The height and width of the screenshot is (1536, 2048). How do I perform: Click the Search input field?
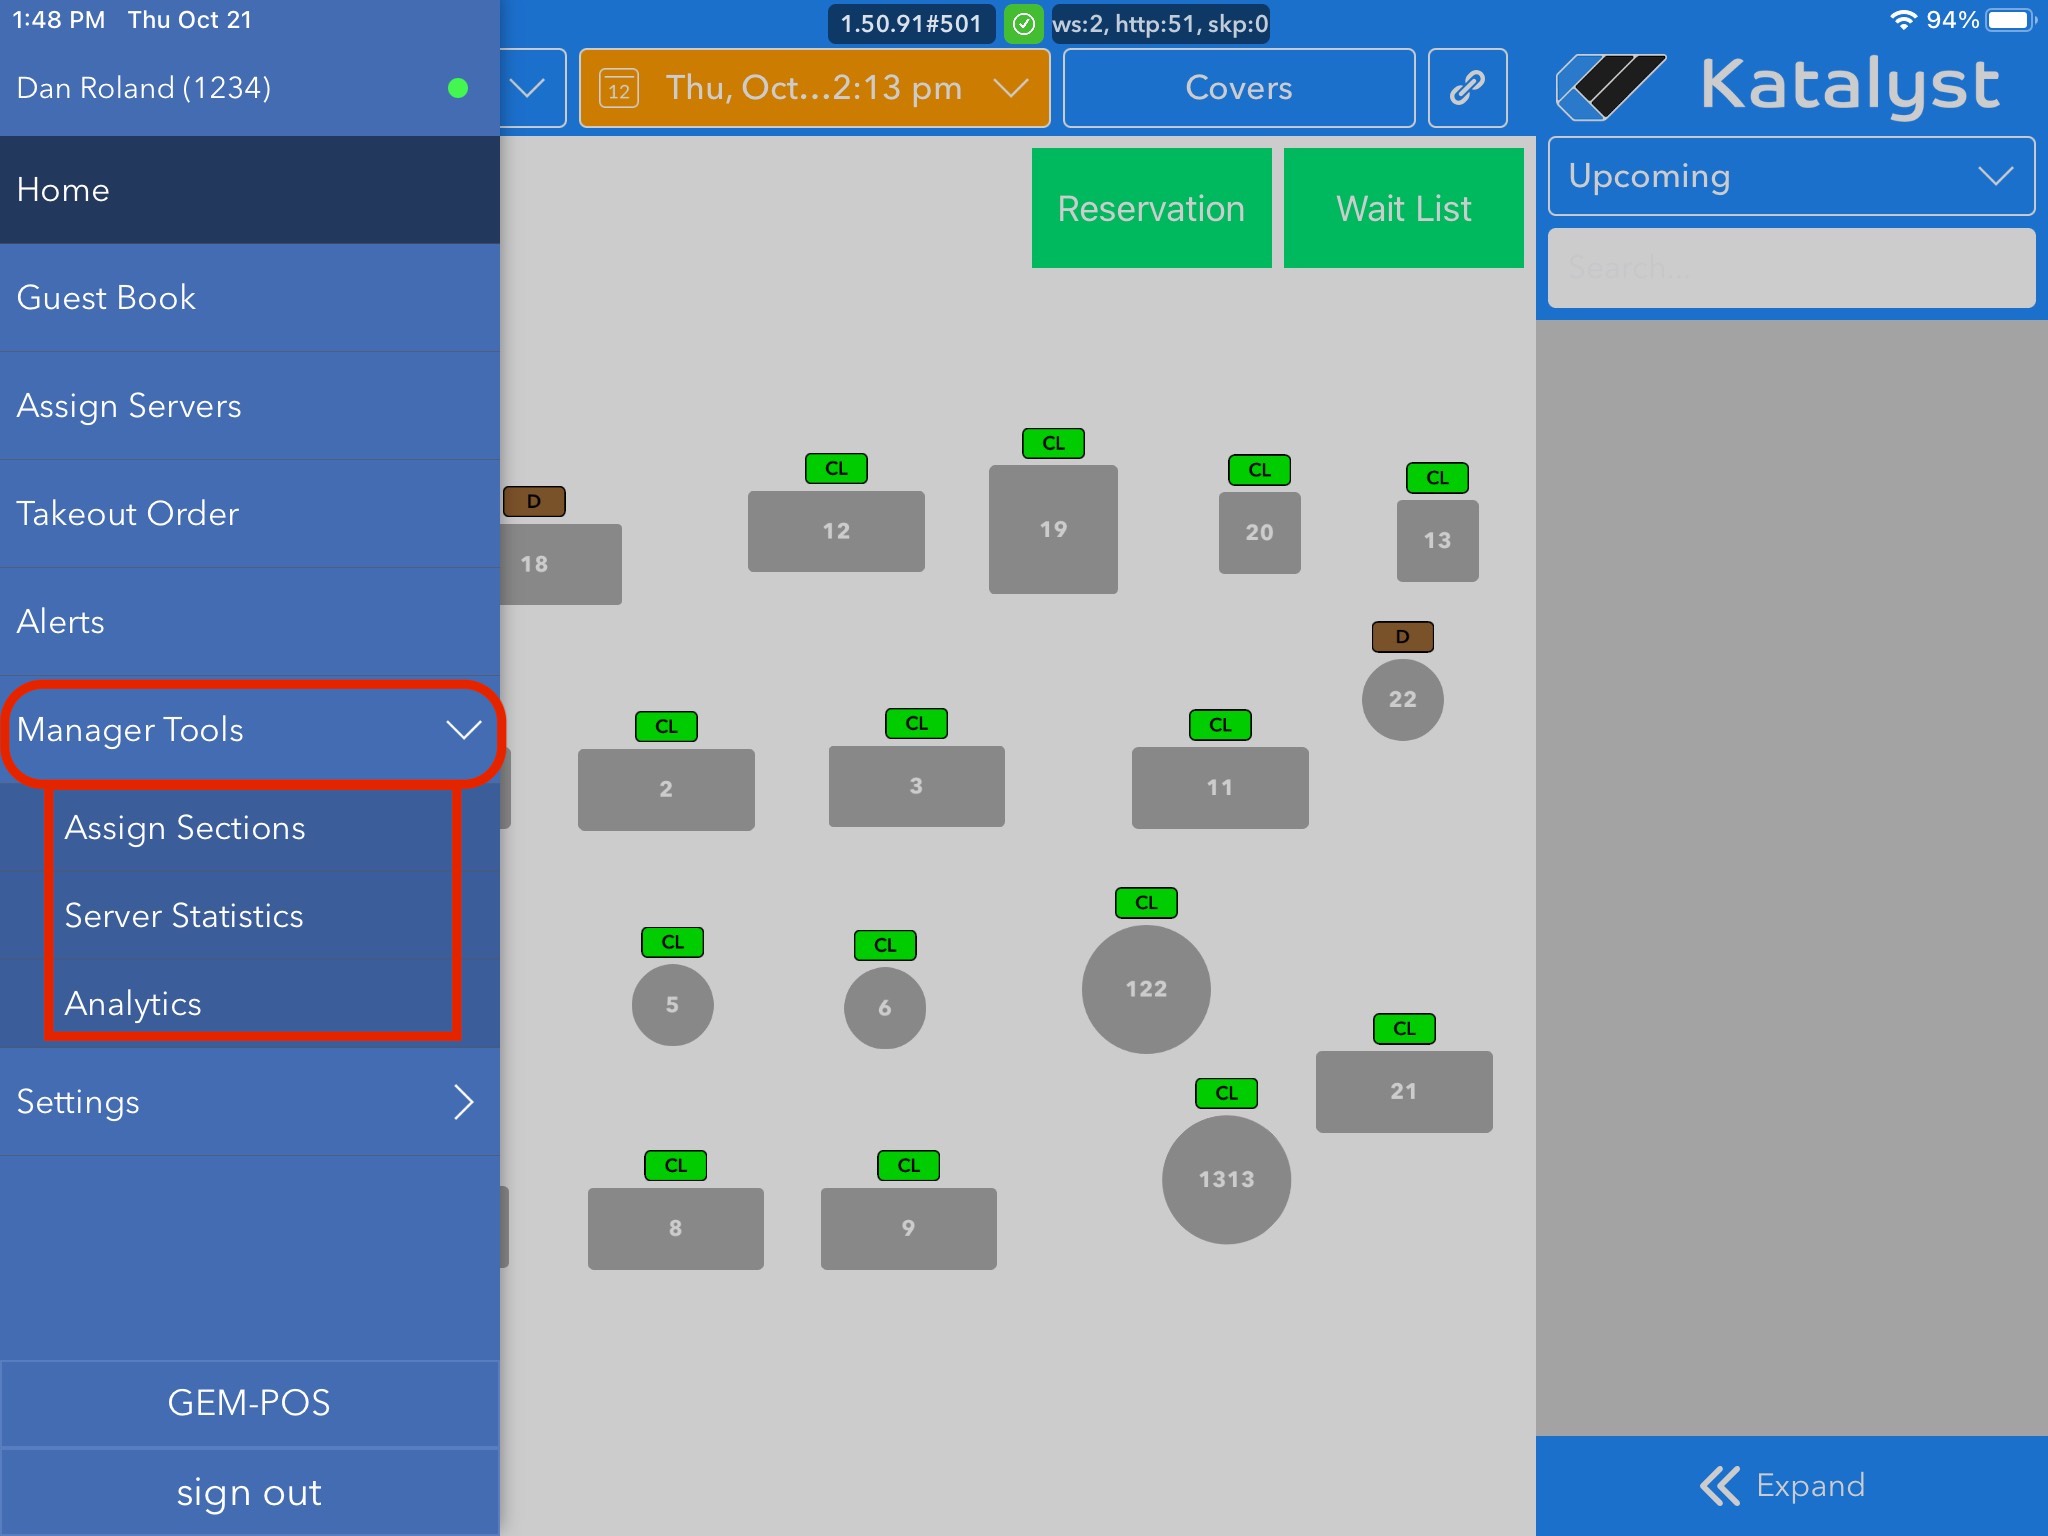[1790, 268]
